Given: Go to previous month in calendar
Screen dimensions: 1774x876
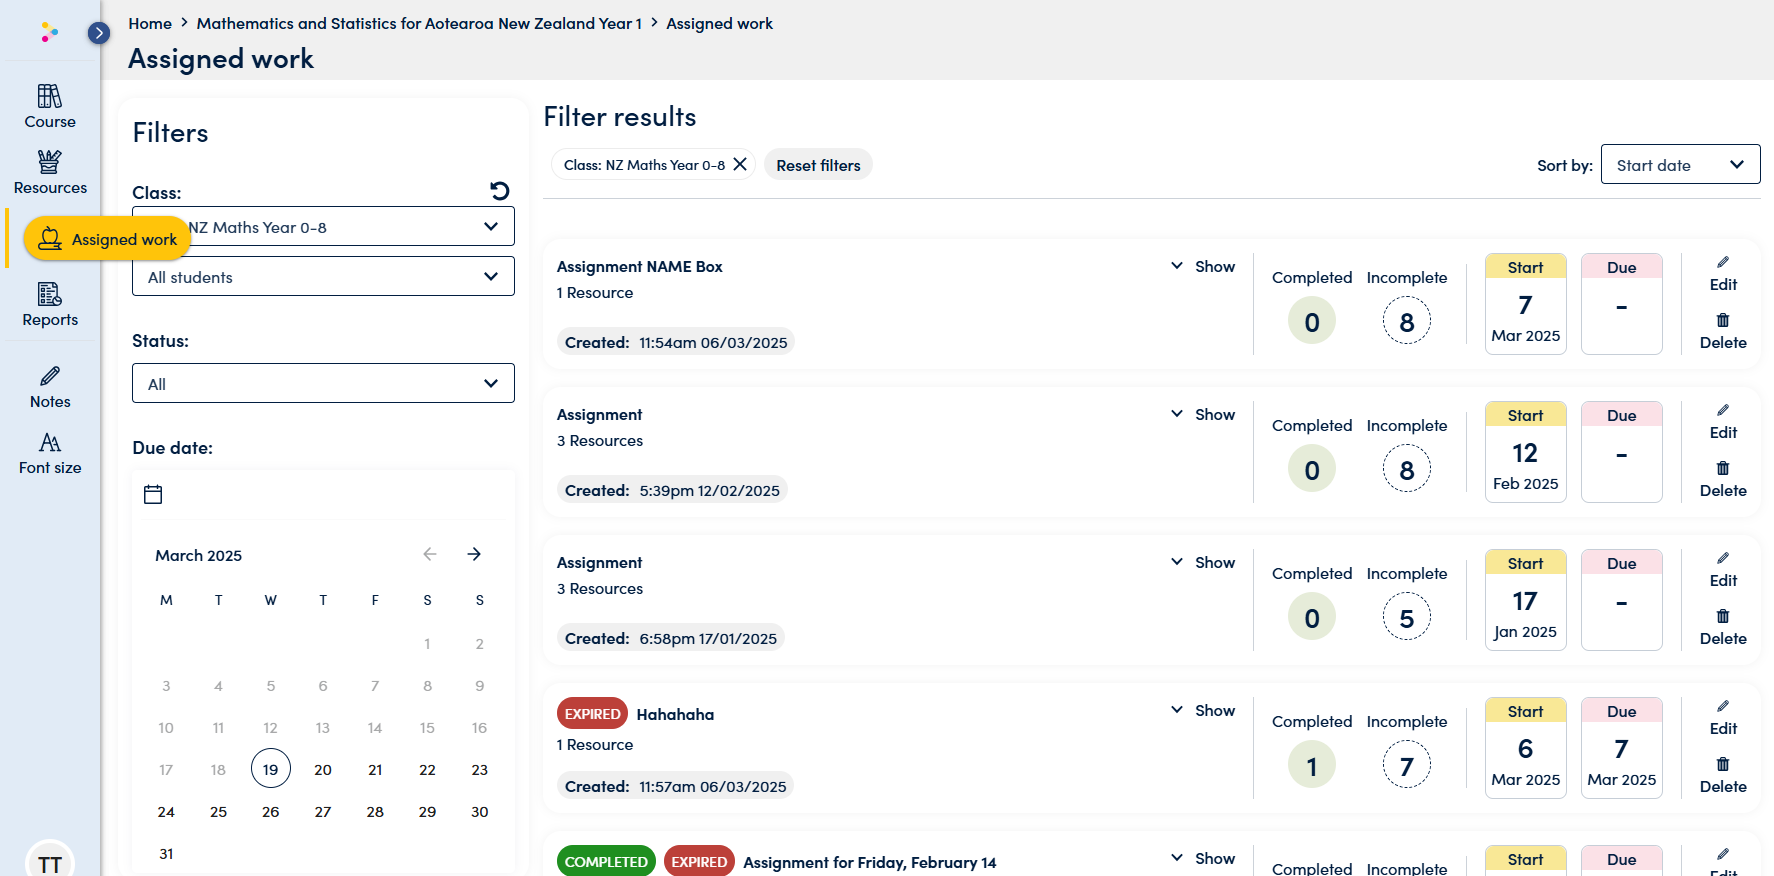Looking at the screenshot, I should click(x=430, y=554).
